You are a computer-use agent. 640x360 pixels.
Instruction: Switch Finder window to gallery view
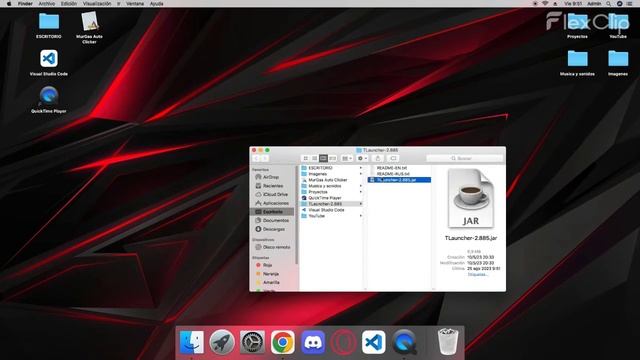pos(333,158)
